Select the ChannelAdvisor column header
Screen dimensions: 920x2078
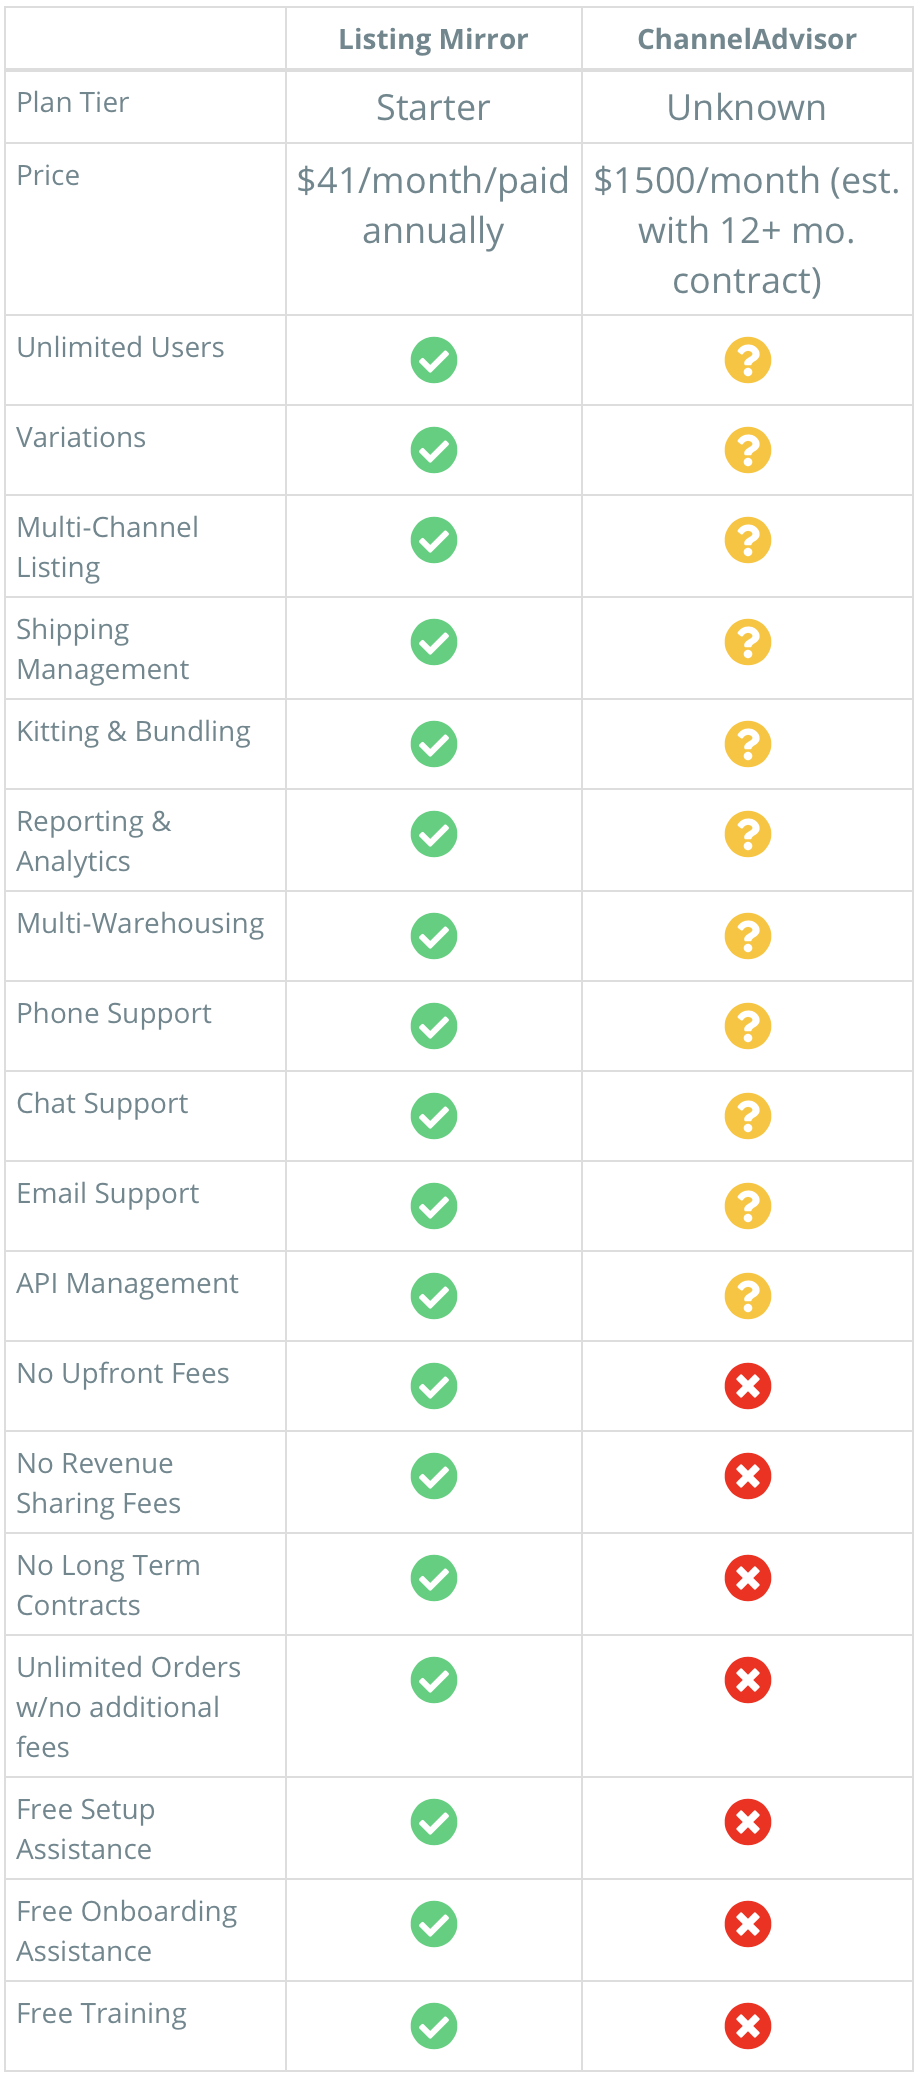747,39
